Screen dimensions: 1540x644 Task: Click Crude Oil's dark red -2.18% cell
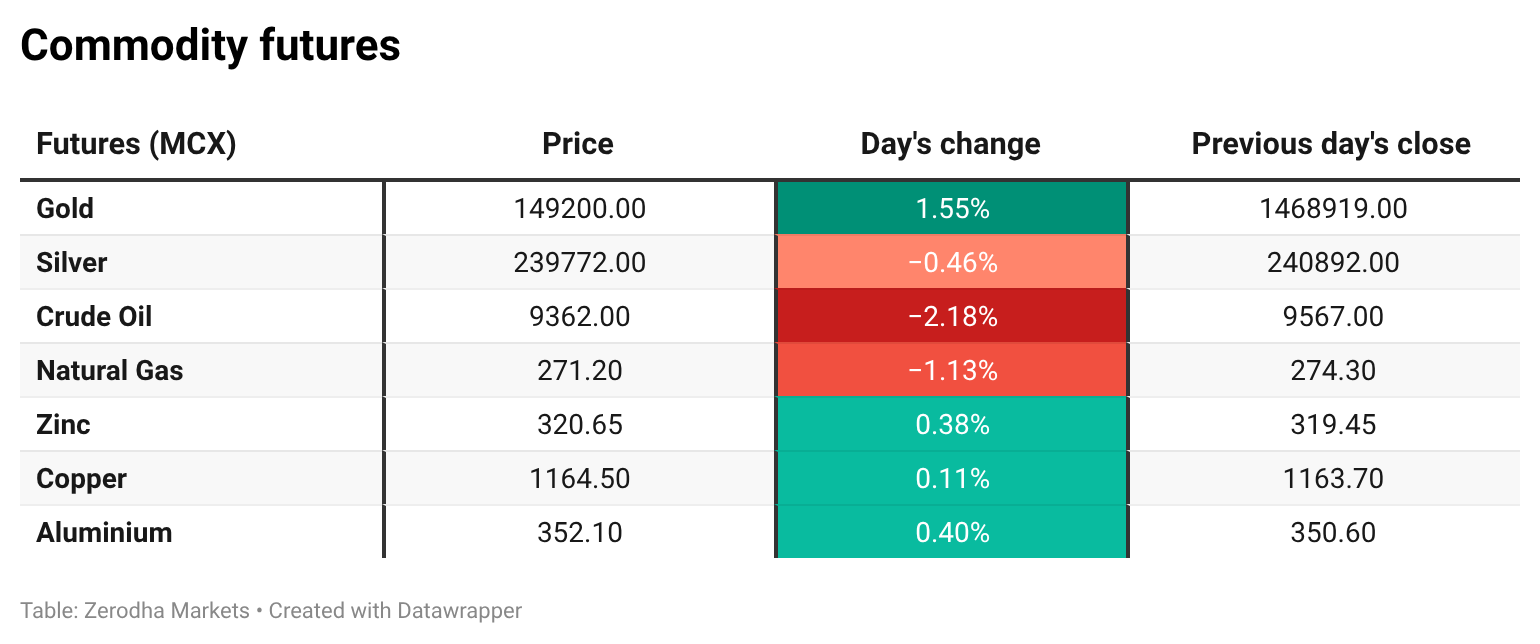[x=952, y=316]
